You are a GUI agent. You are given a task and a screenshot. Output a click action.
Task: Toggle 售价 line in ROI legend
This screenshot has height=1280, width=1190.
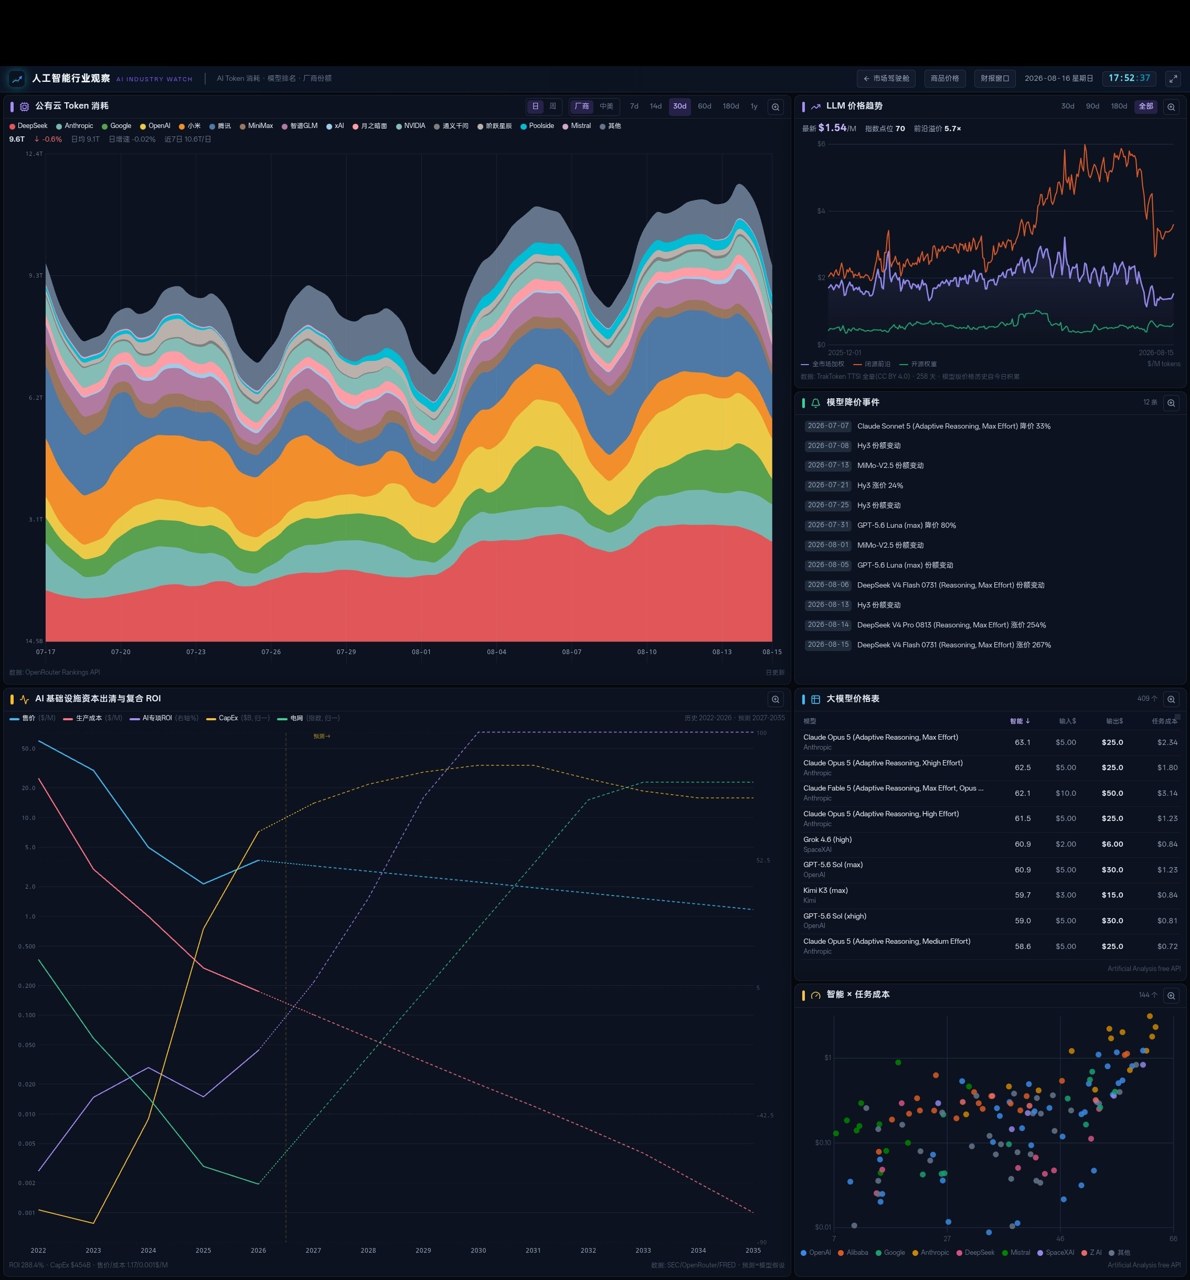(x=32, y=718)
